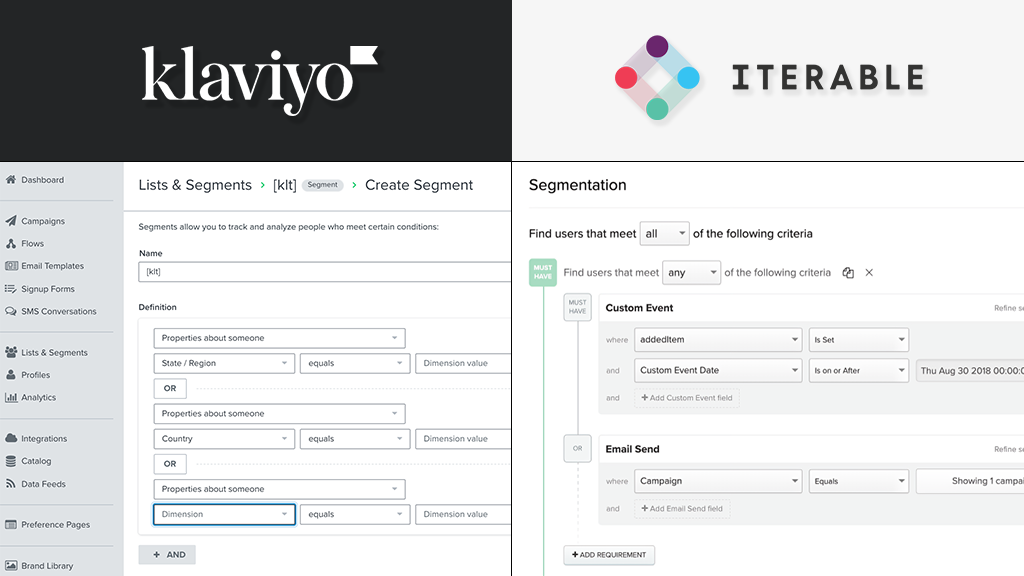Open Lists & Segments from the breadcrumb
Viewport: 1024px width, 576px height.
195,185
